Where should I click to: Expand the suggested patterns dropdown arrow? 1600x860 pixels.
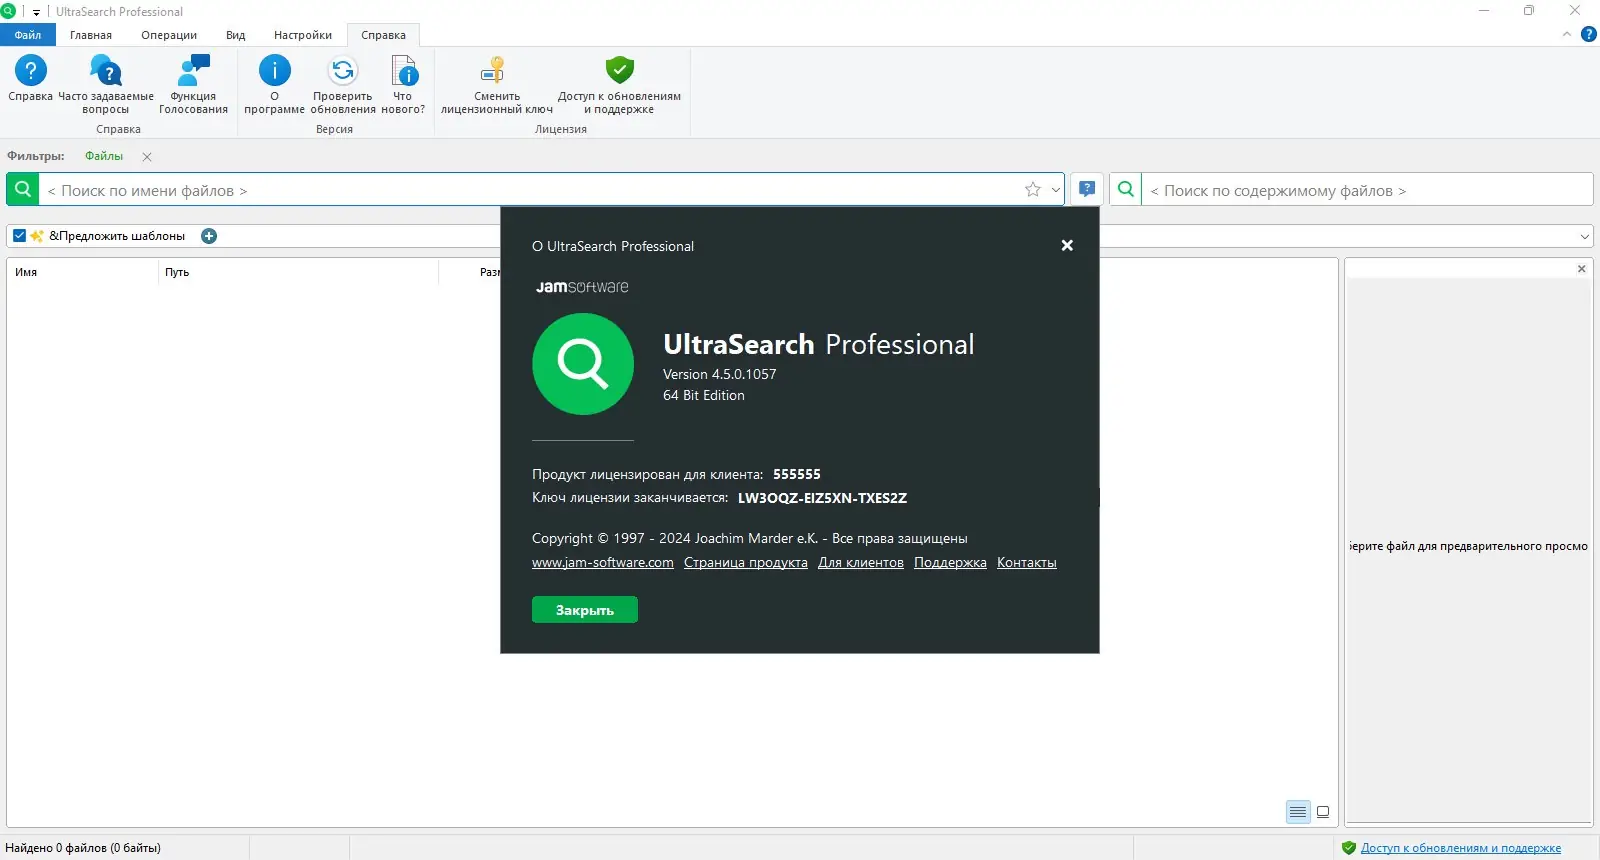1584,237
